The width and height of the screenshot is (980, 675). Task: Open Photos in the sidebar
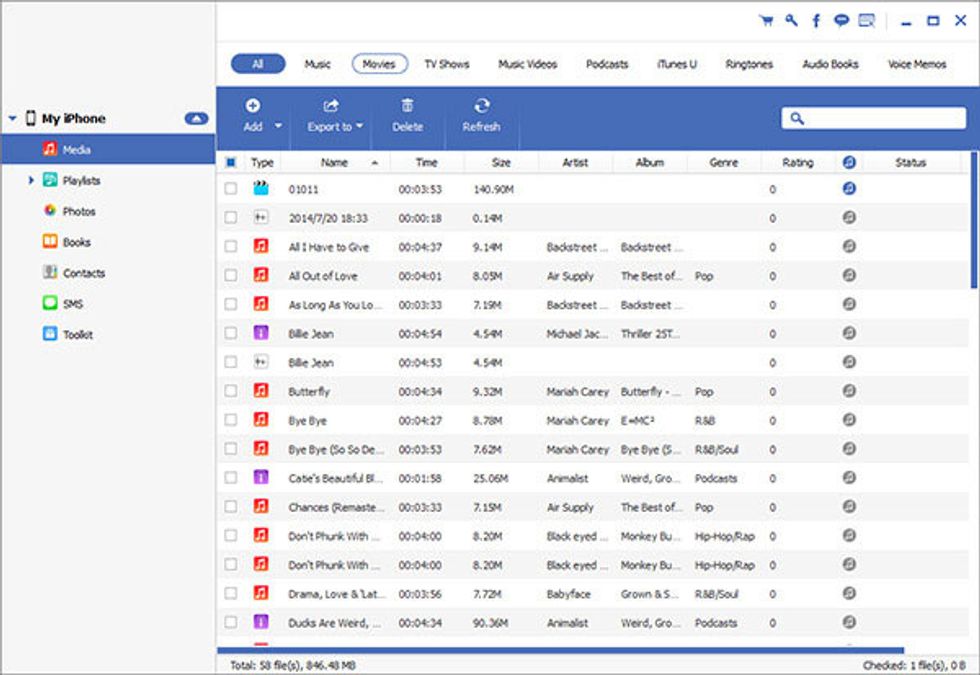[50, 211]
